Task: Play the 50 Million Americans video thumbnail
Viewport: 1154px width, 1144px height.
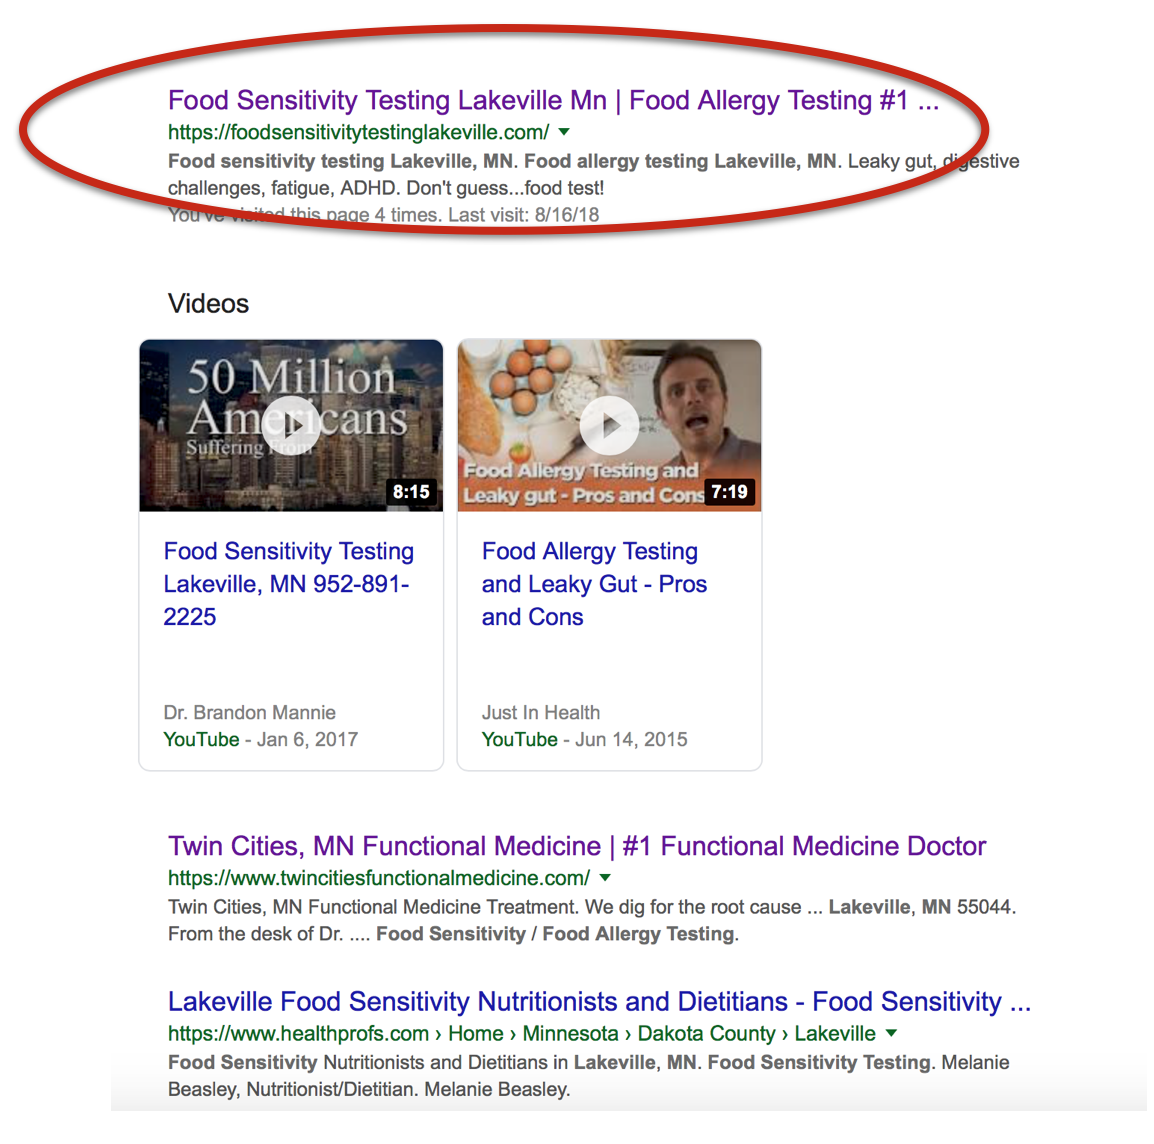Action: pyautogui.click(x=291, y=425)
